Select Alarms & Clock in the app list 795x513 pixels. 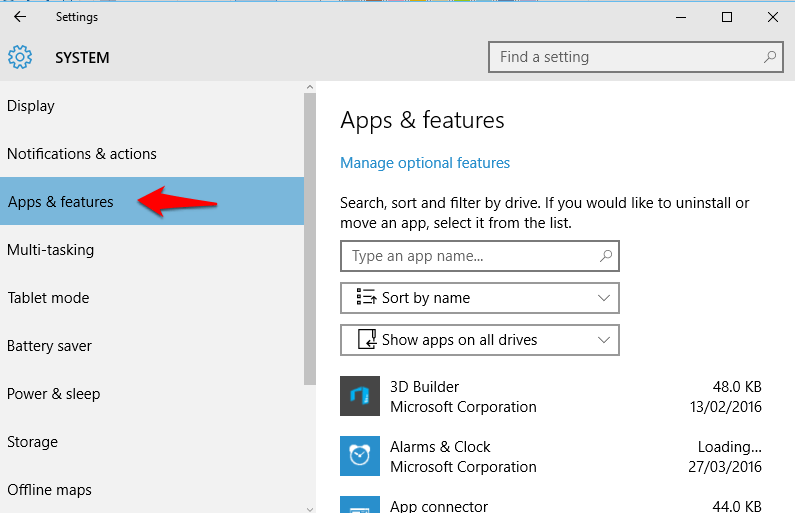(x=551, y=456)
